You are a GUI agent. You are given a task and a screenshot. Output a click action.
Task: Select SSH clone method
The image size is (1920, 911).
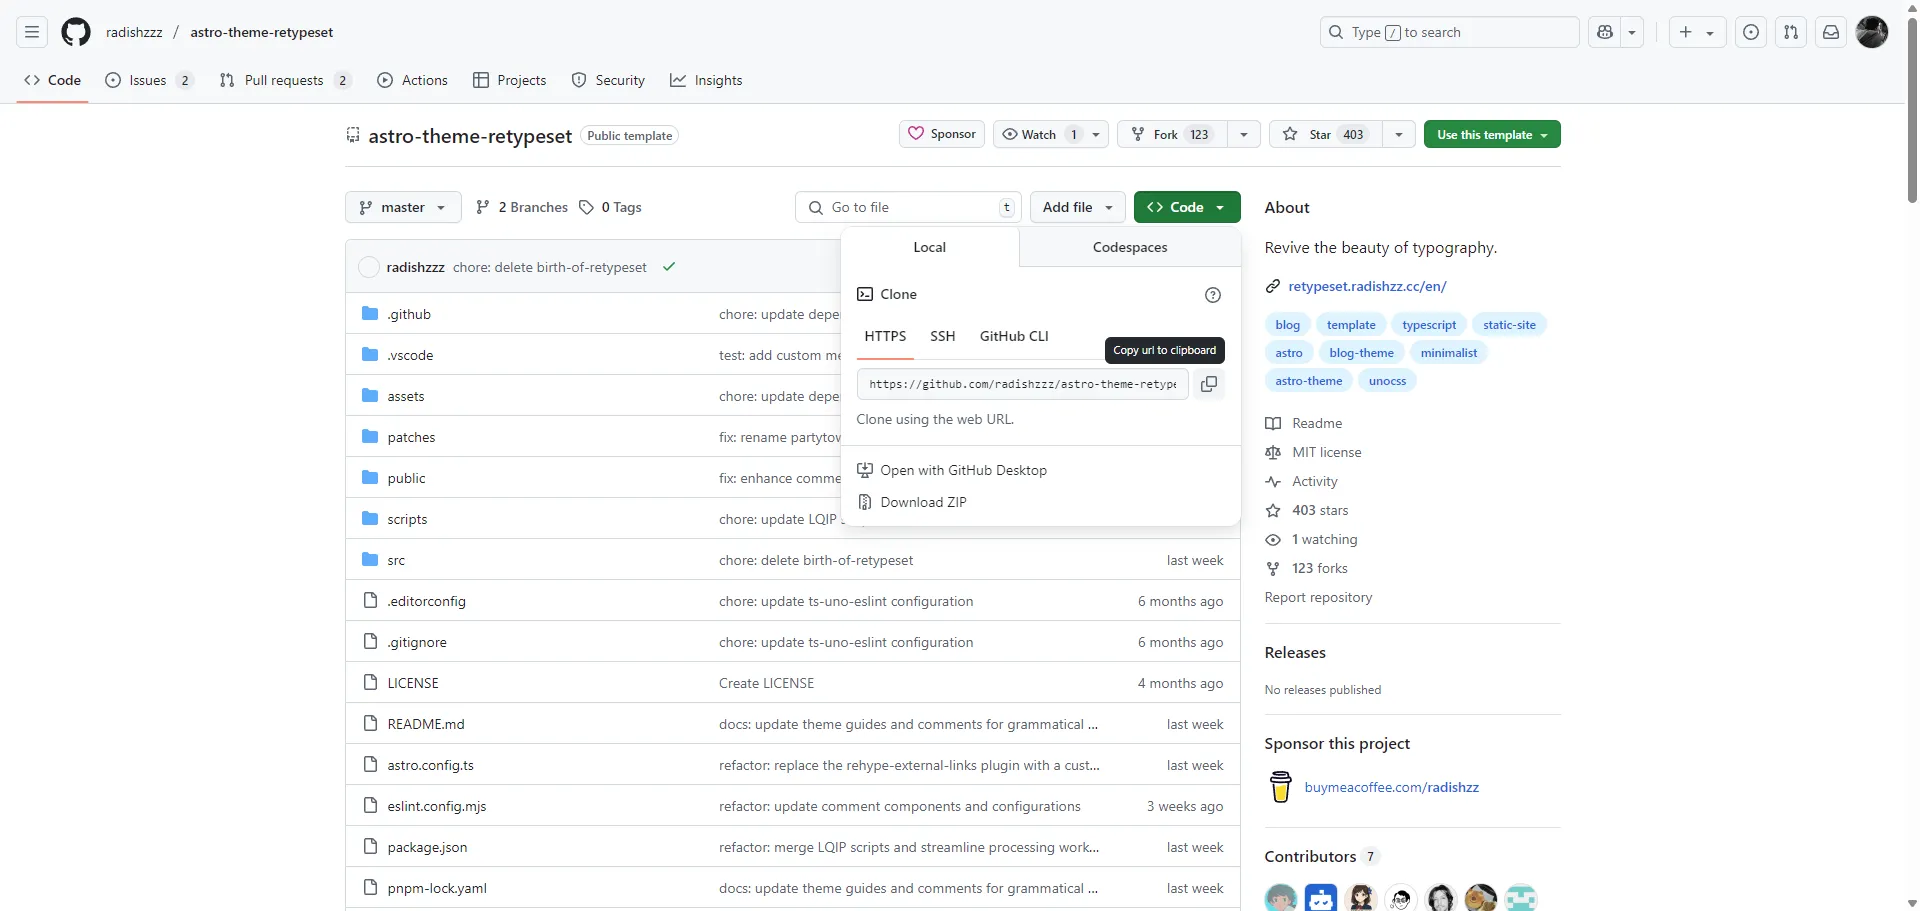tap(942, 336)
